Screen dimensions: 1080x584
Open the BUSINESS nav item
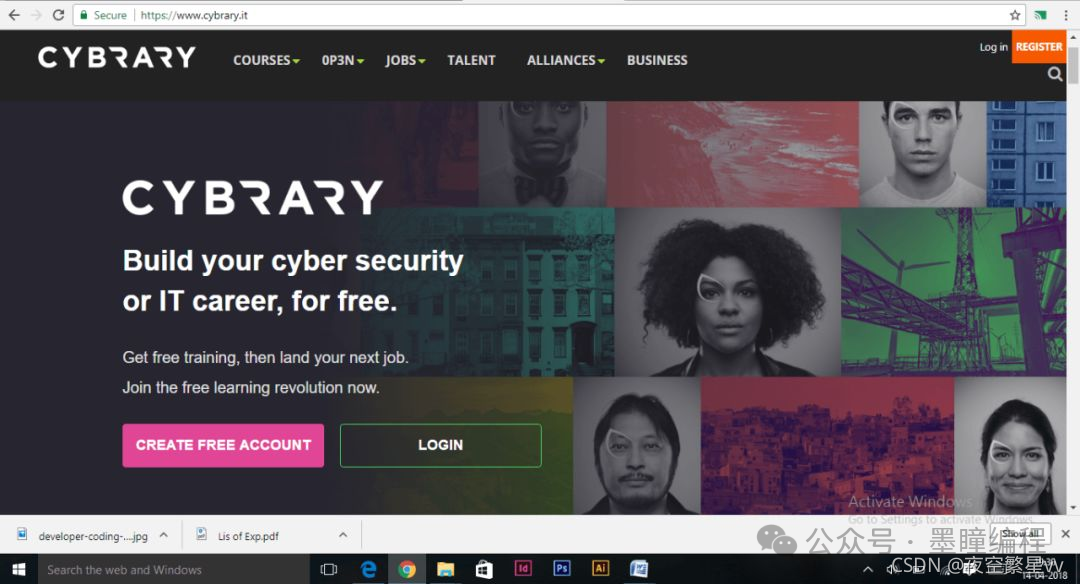coord(657,61)
